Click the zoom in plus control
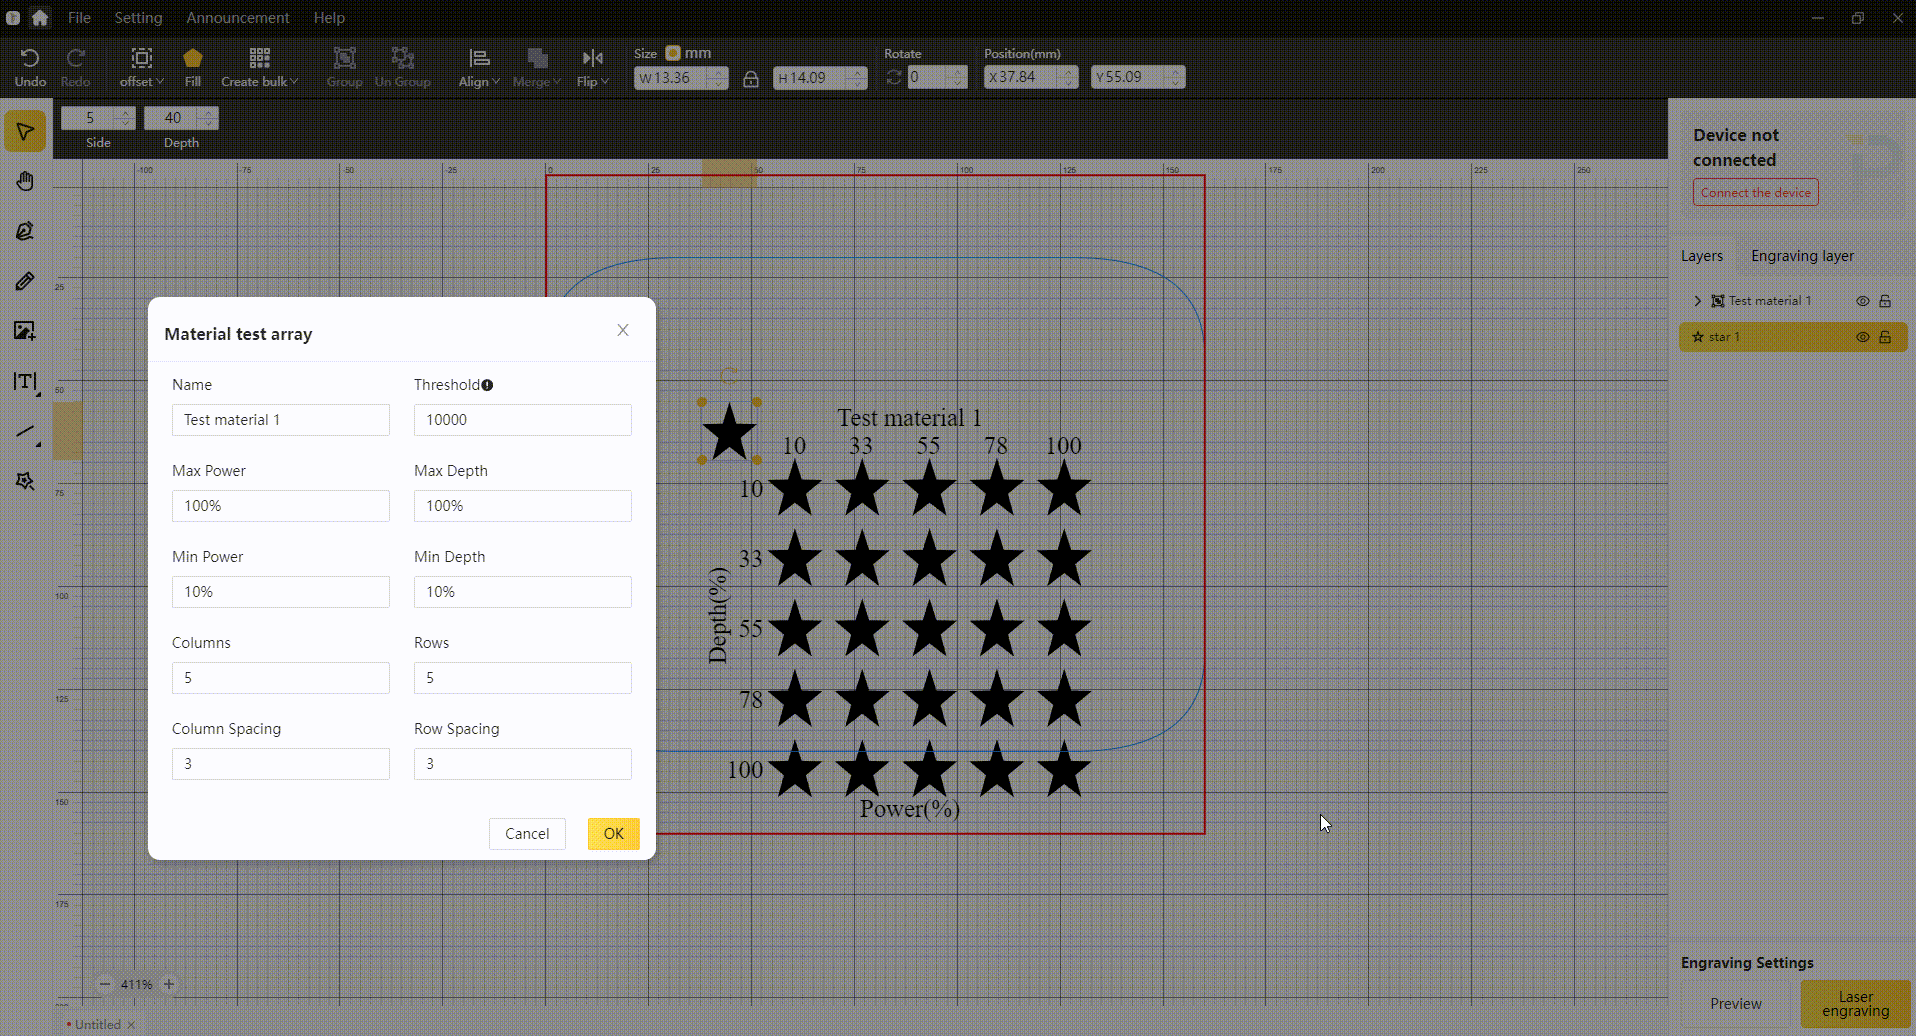This screenshot has height=1036, width=1916. (169, 984)
